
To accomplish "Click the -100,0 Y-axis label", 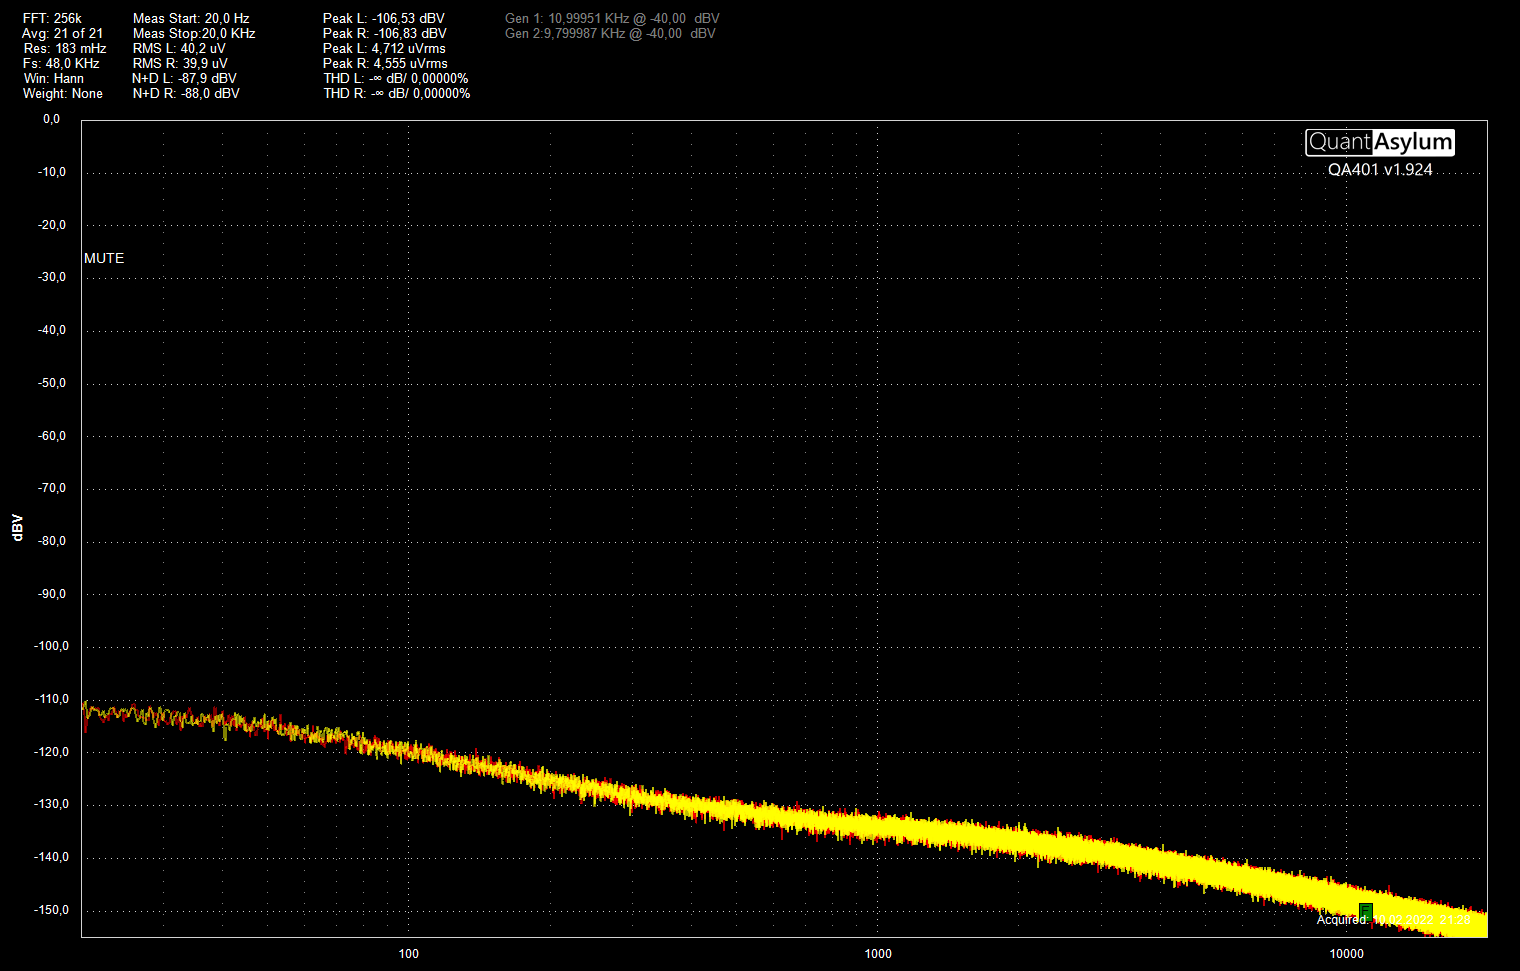I will point(52,646).
